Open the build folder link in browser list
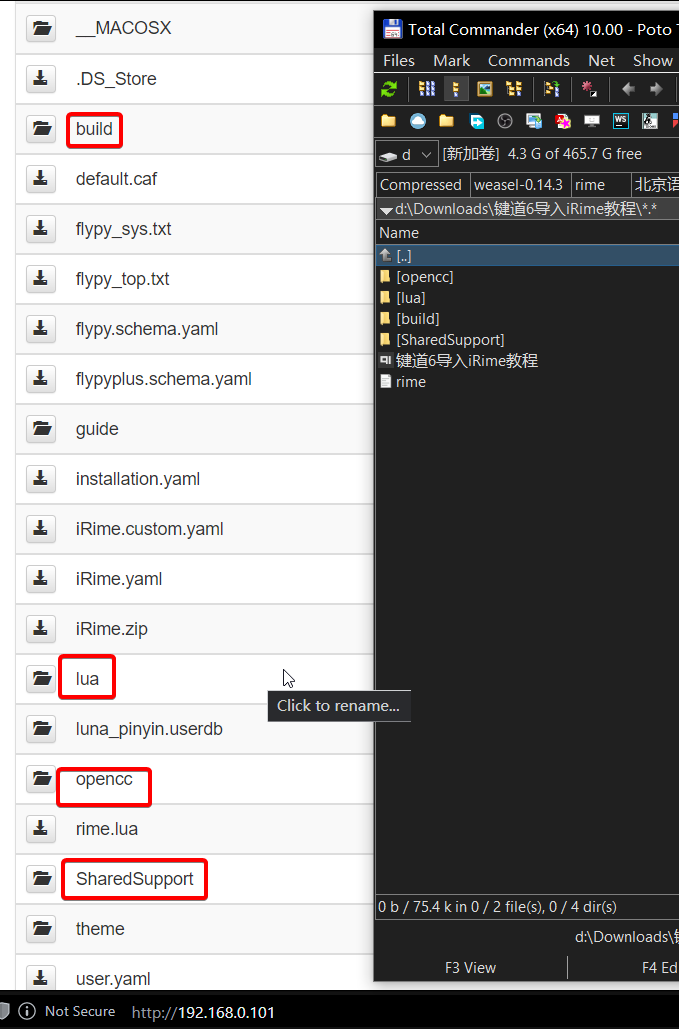This screenshot has height=1029, width=679. (94, 129)
